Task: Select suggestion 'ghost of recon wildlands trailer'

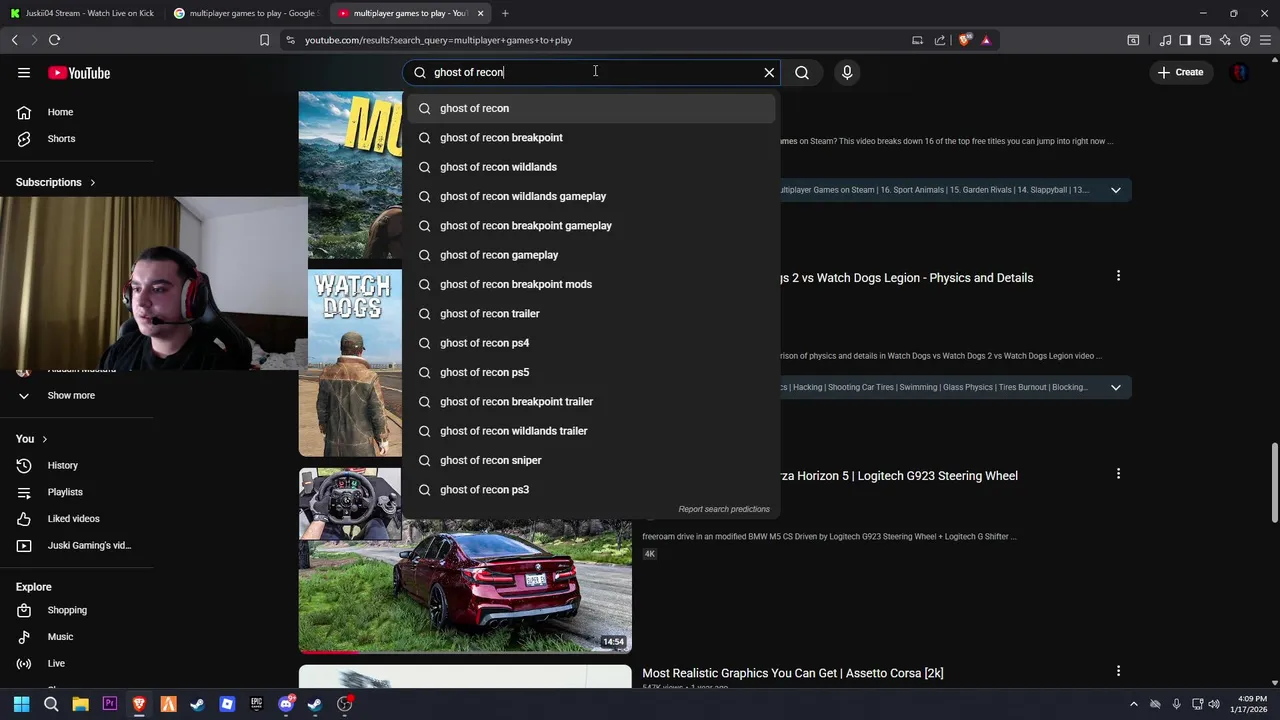Action: pos(590,431)
